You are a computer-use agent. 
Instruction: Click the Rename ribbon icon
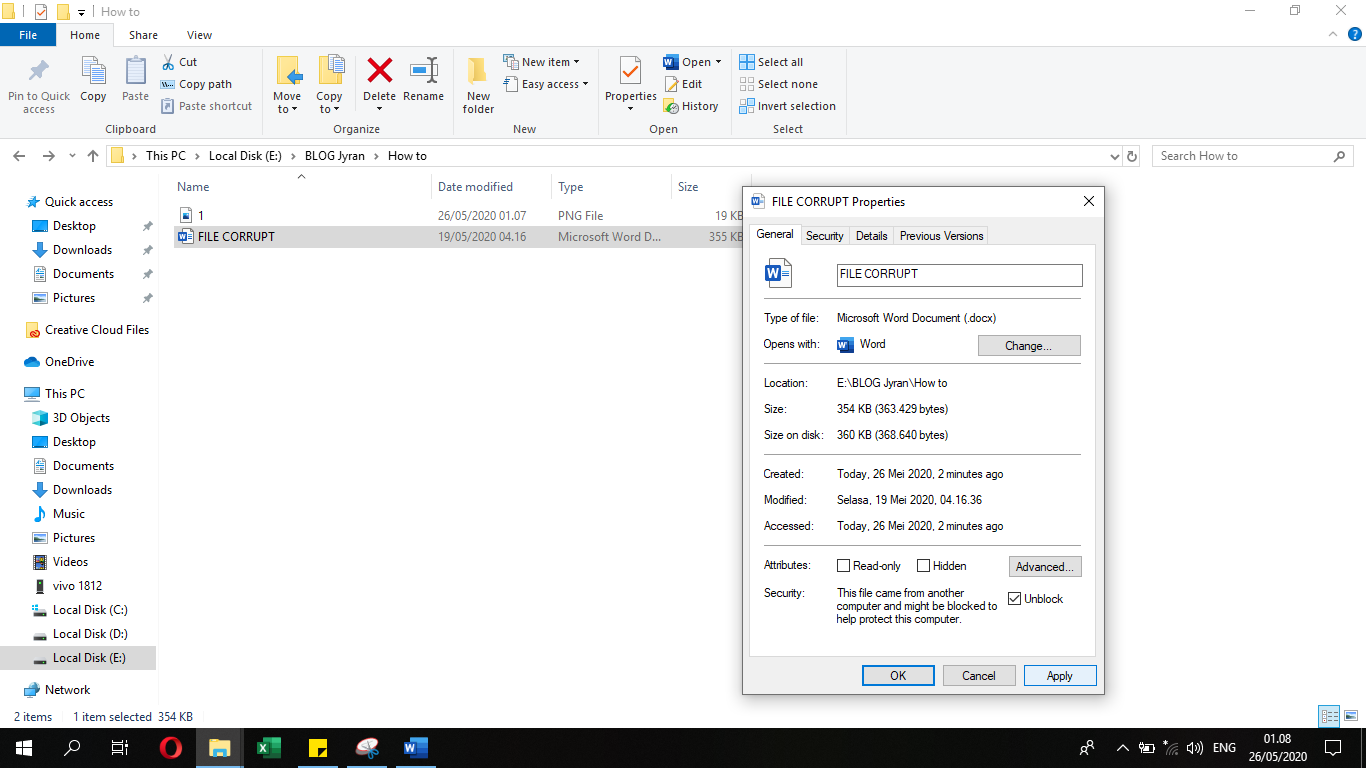(424, 71)
